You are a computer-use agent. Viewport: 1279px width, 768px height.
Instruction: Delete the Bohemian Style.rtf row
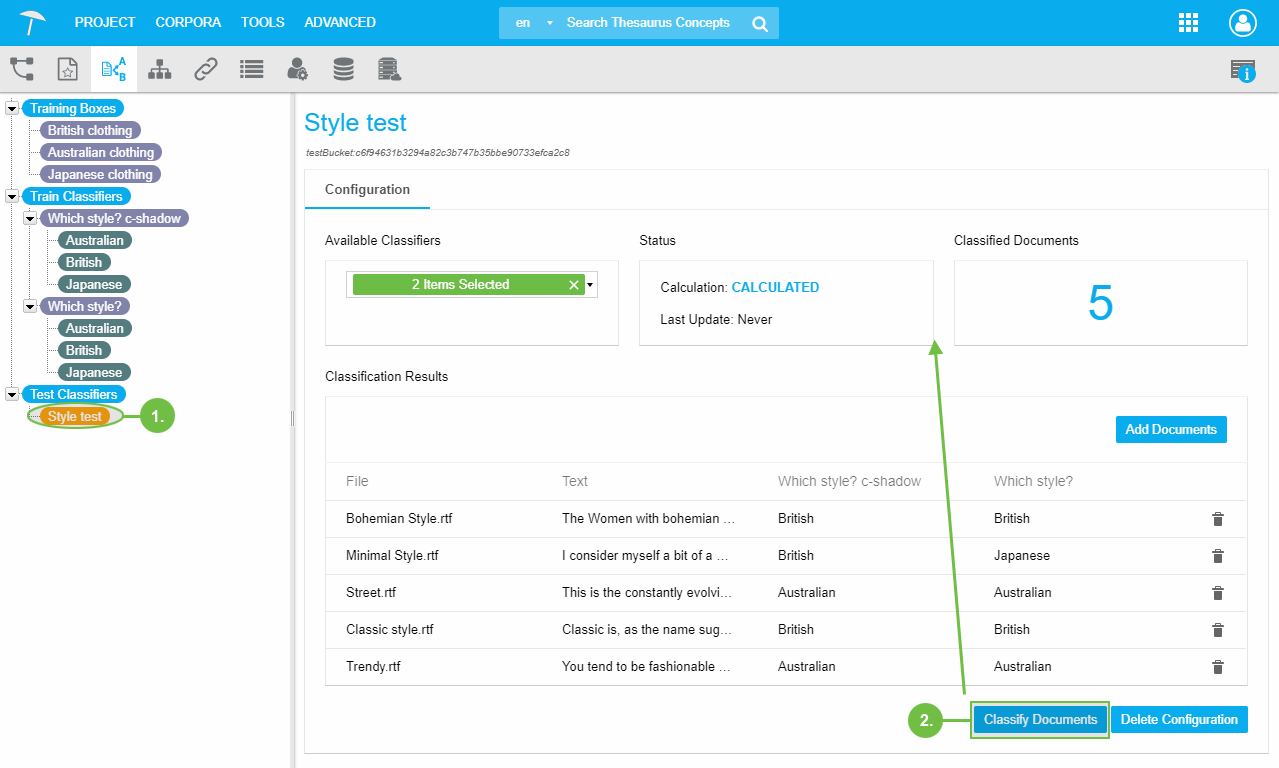point(1217,519)
